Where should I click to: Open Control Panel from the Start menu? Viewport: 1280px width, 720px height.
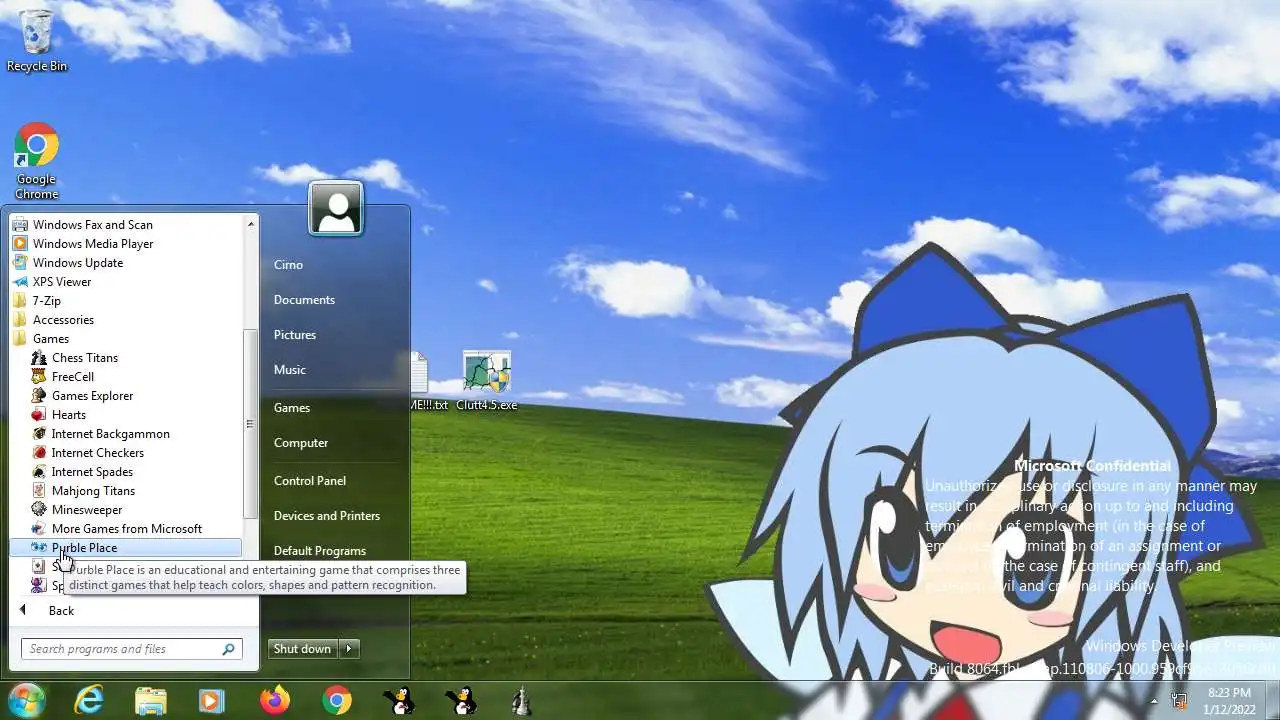tap(310, 481)
